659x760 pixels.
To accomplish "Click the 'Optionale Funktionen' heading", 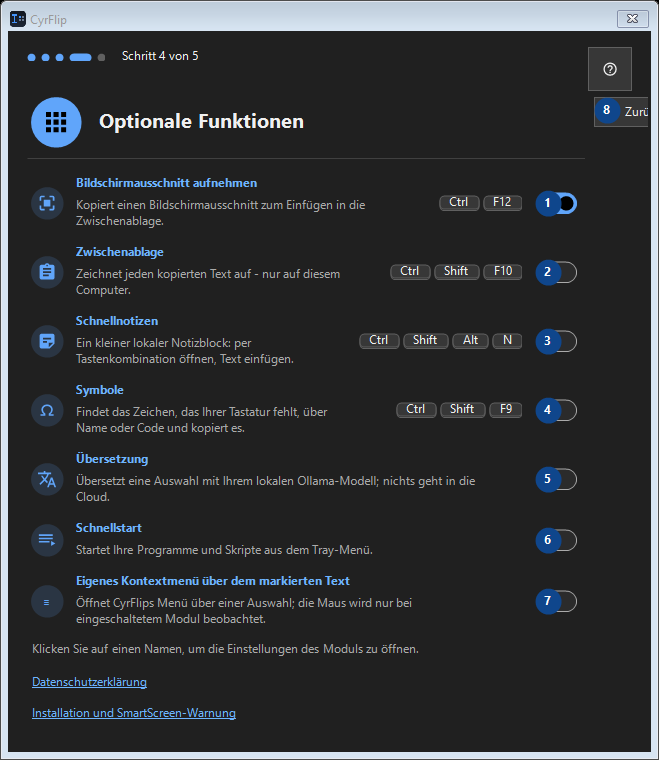I will pos(202,122).
